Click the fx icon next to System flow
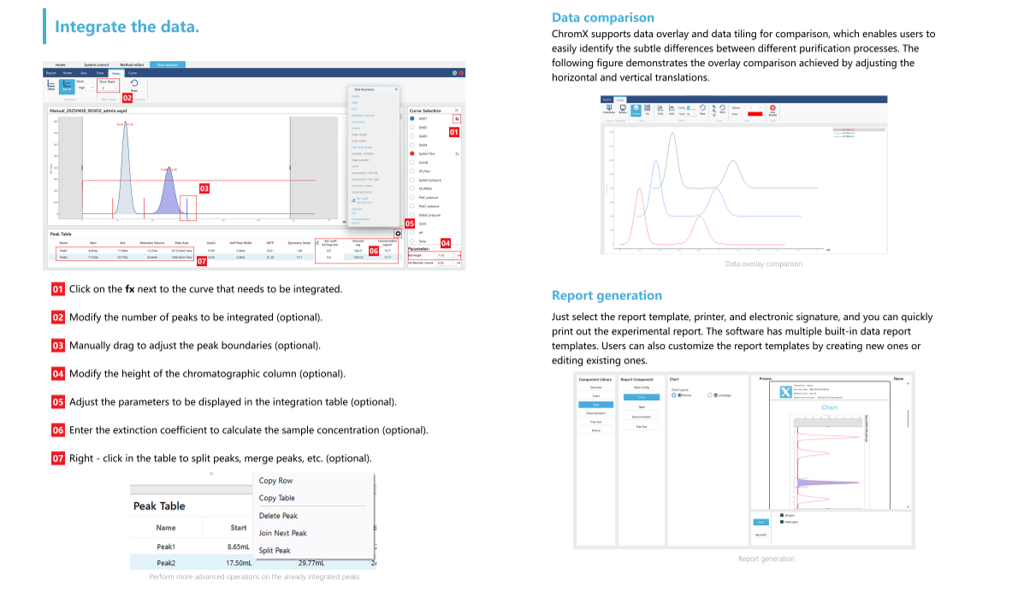 (457, 154)
